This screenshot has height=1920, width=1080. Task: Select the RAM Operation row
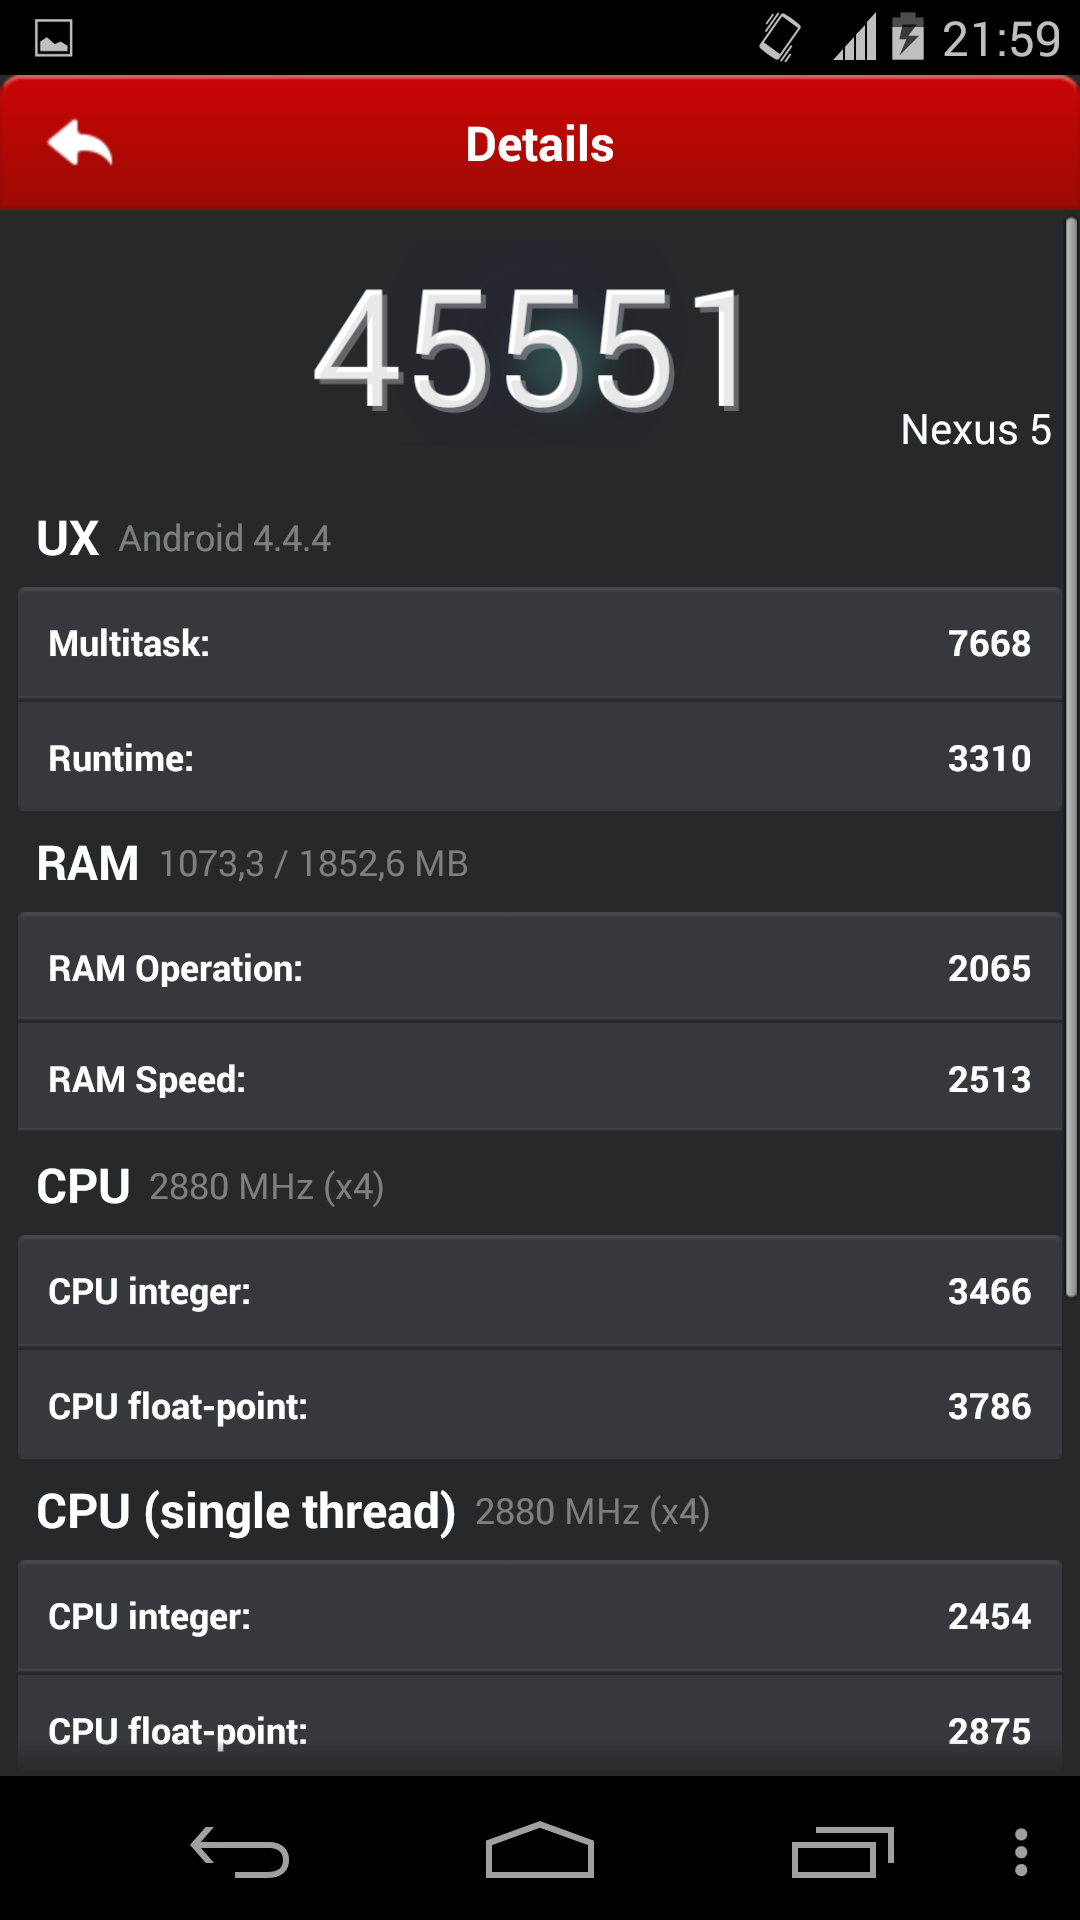tap(540, 967)
